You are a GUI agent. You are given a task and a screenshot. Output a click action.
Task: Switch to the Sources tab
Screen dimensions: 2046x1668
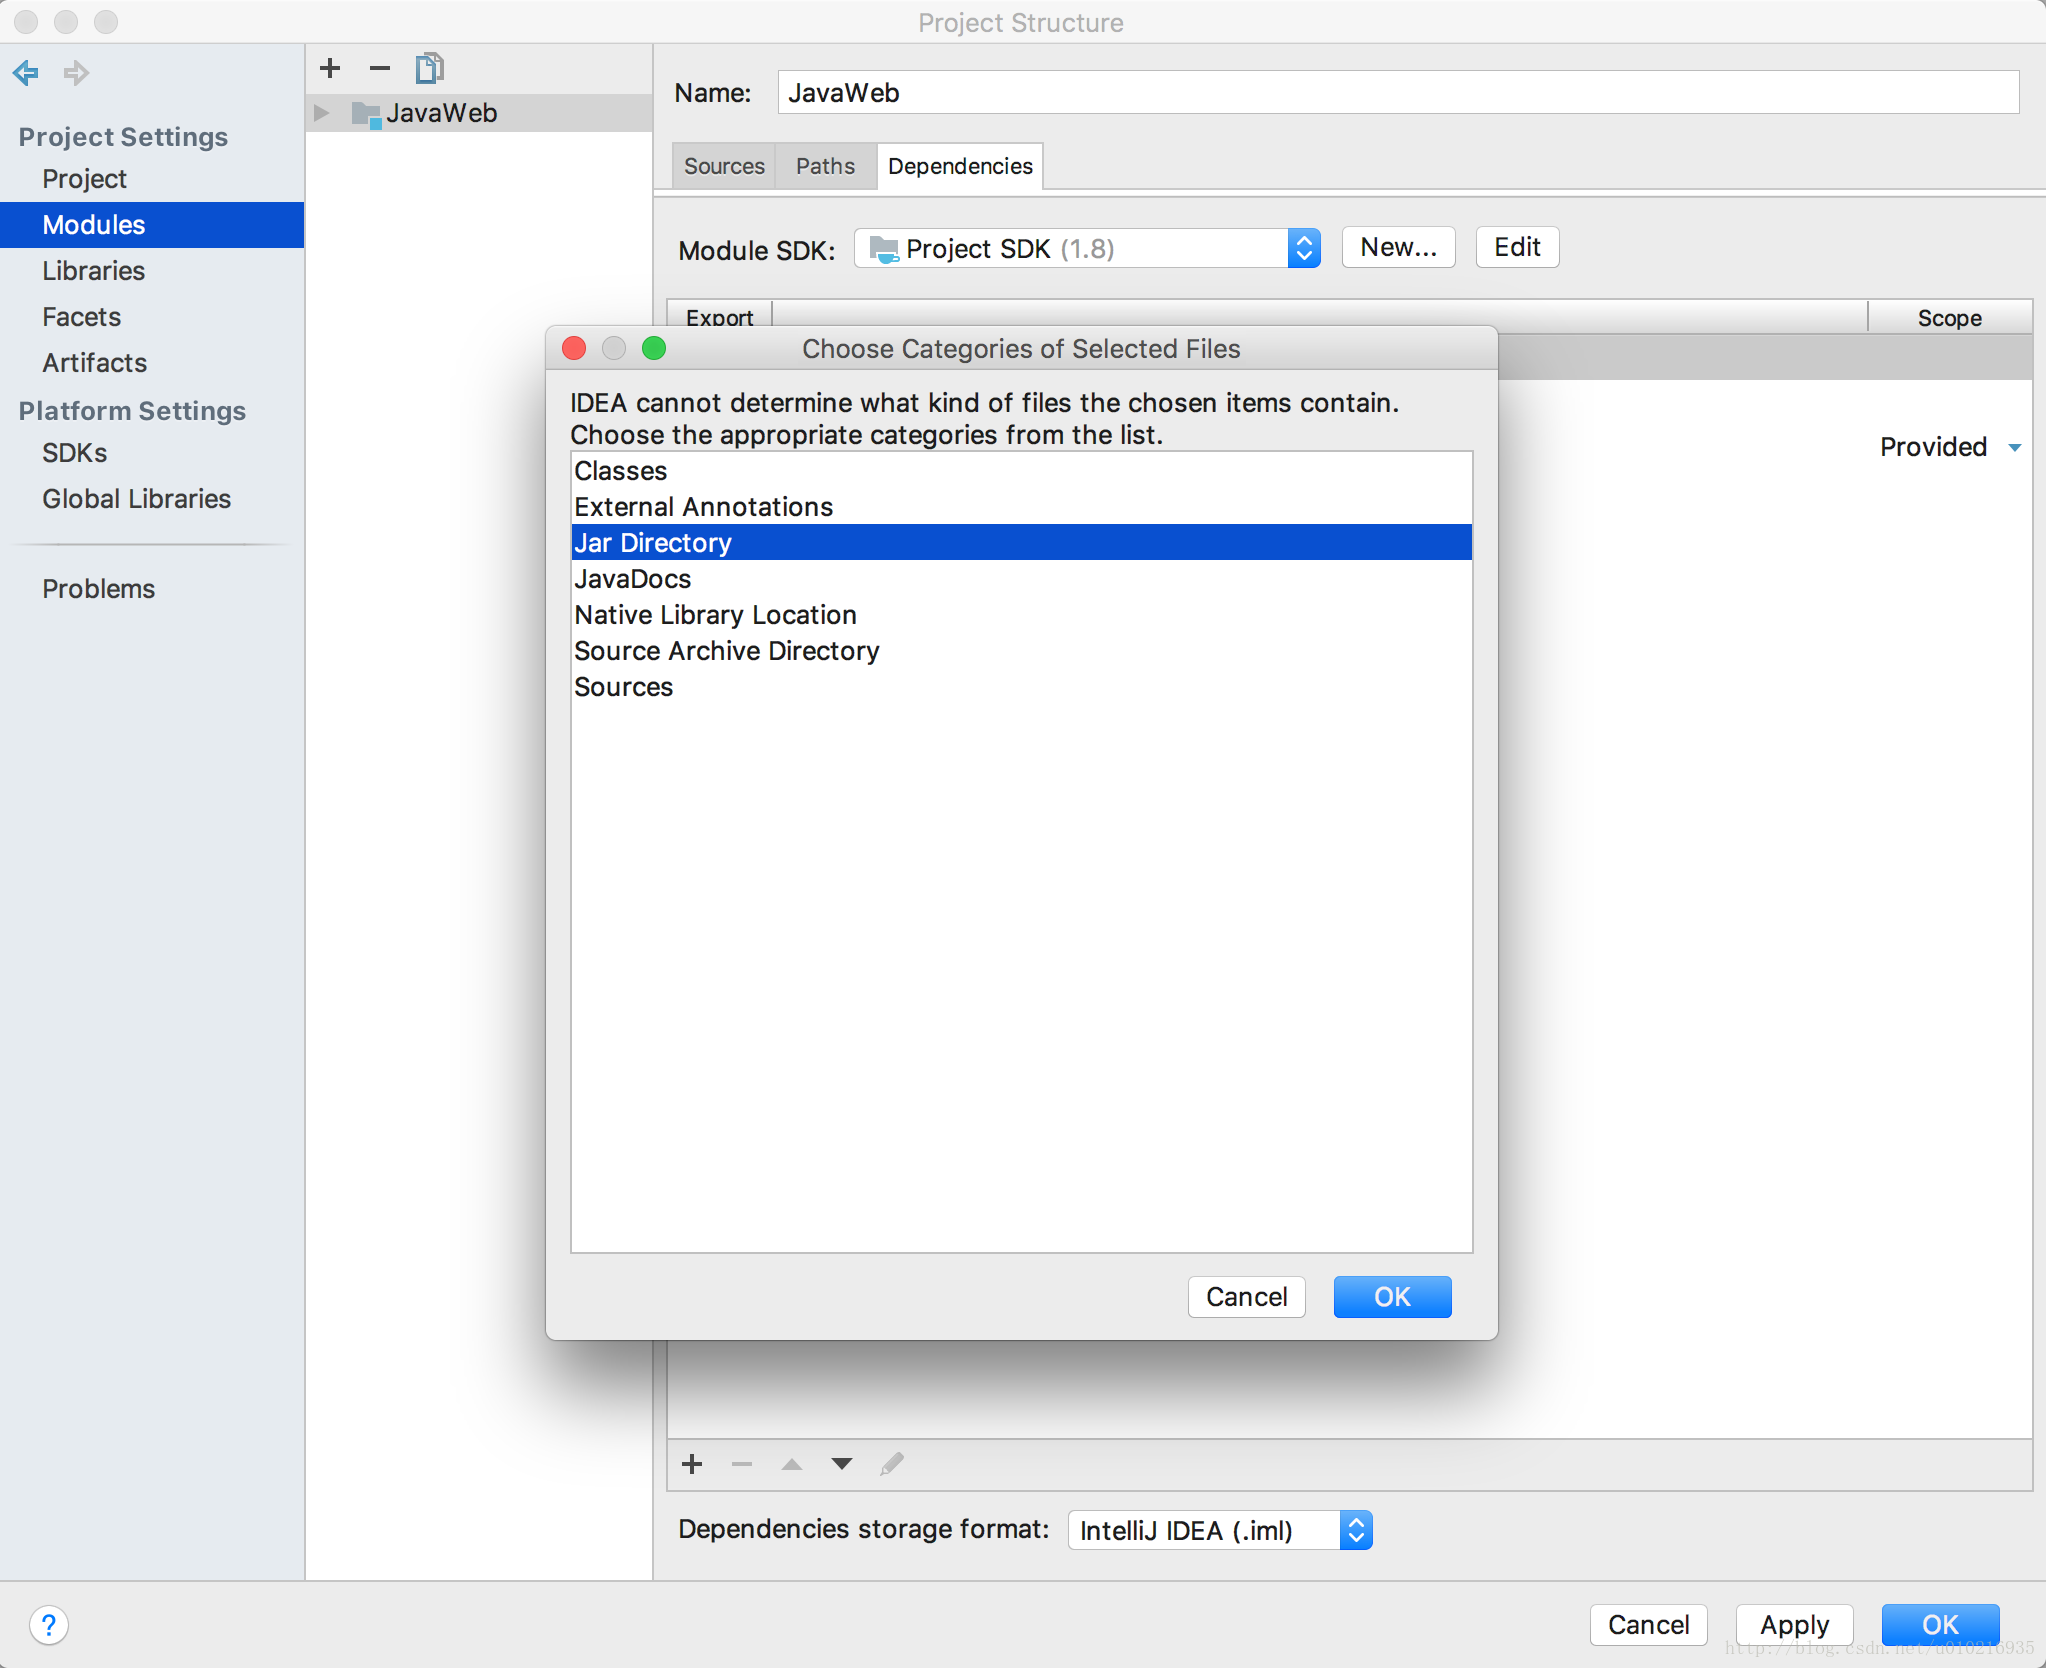tap(724, 166)
